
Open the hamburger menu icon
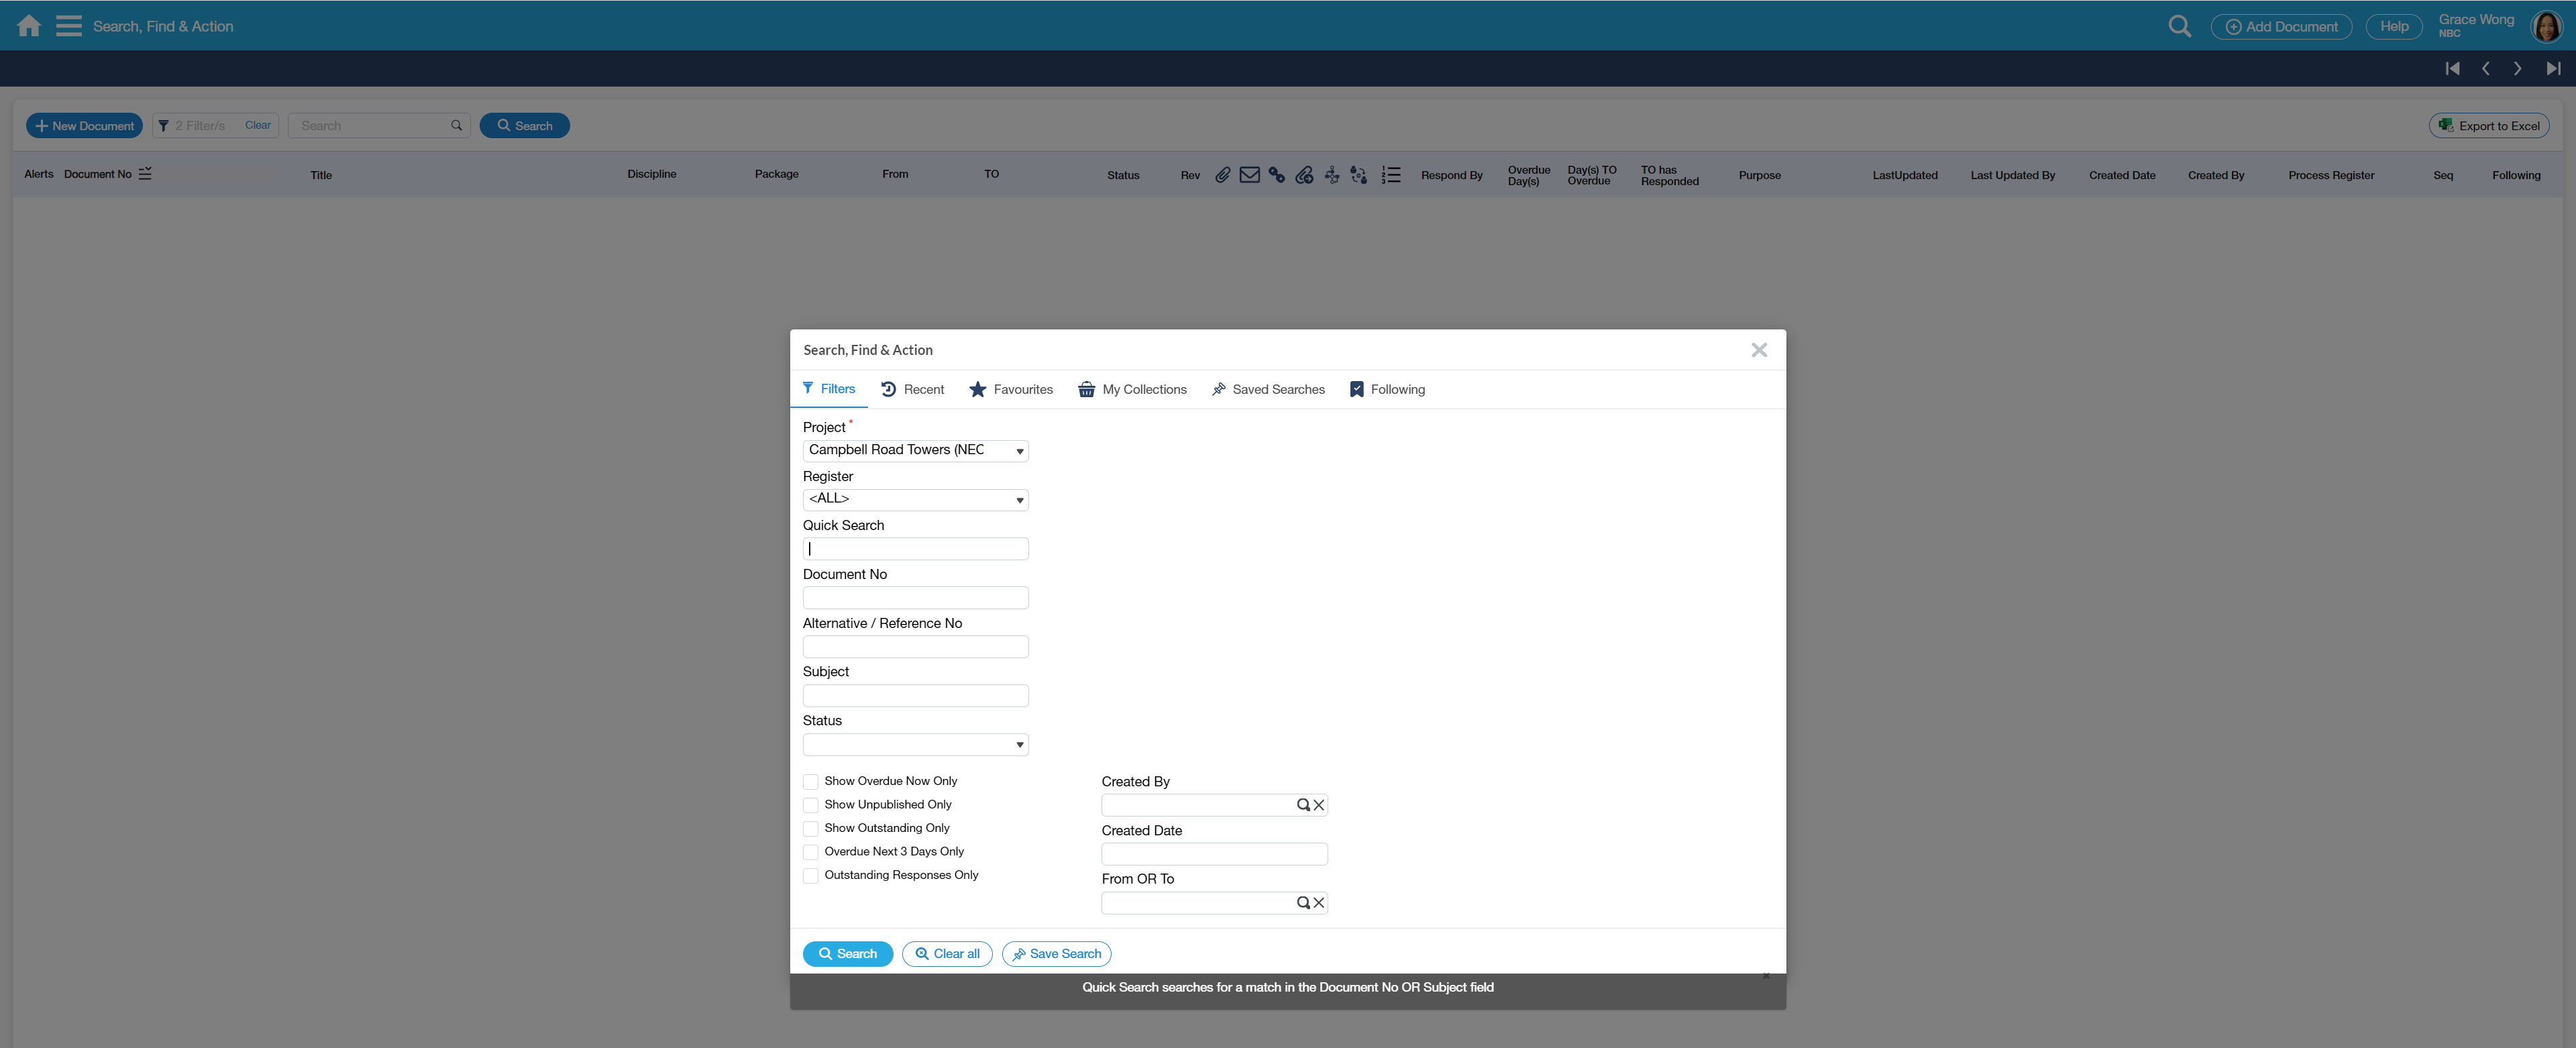point(68,26)
